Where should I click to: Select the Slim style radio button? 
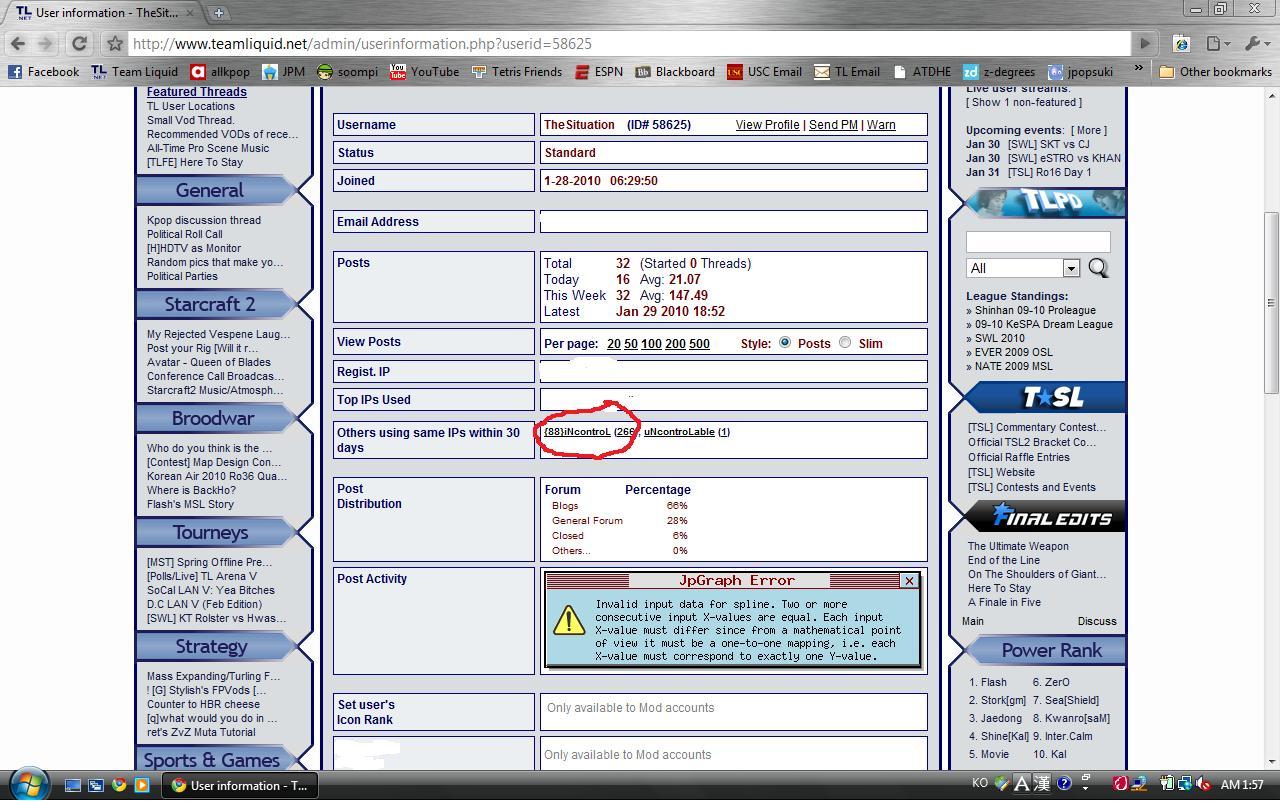[x=845, y=343]
